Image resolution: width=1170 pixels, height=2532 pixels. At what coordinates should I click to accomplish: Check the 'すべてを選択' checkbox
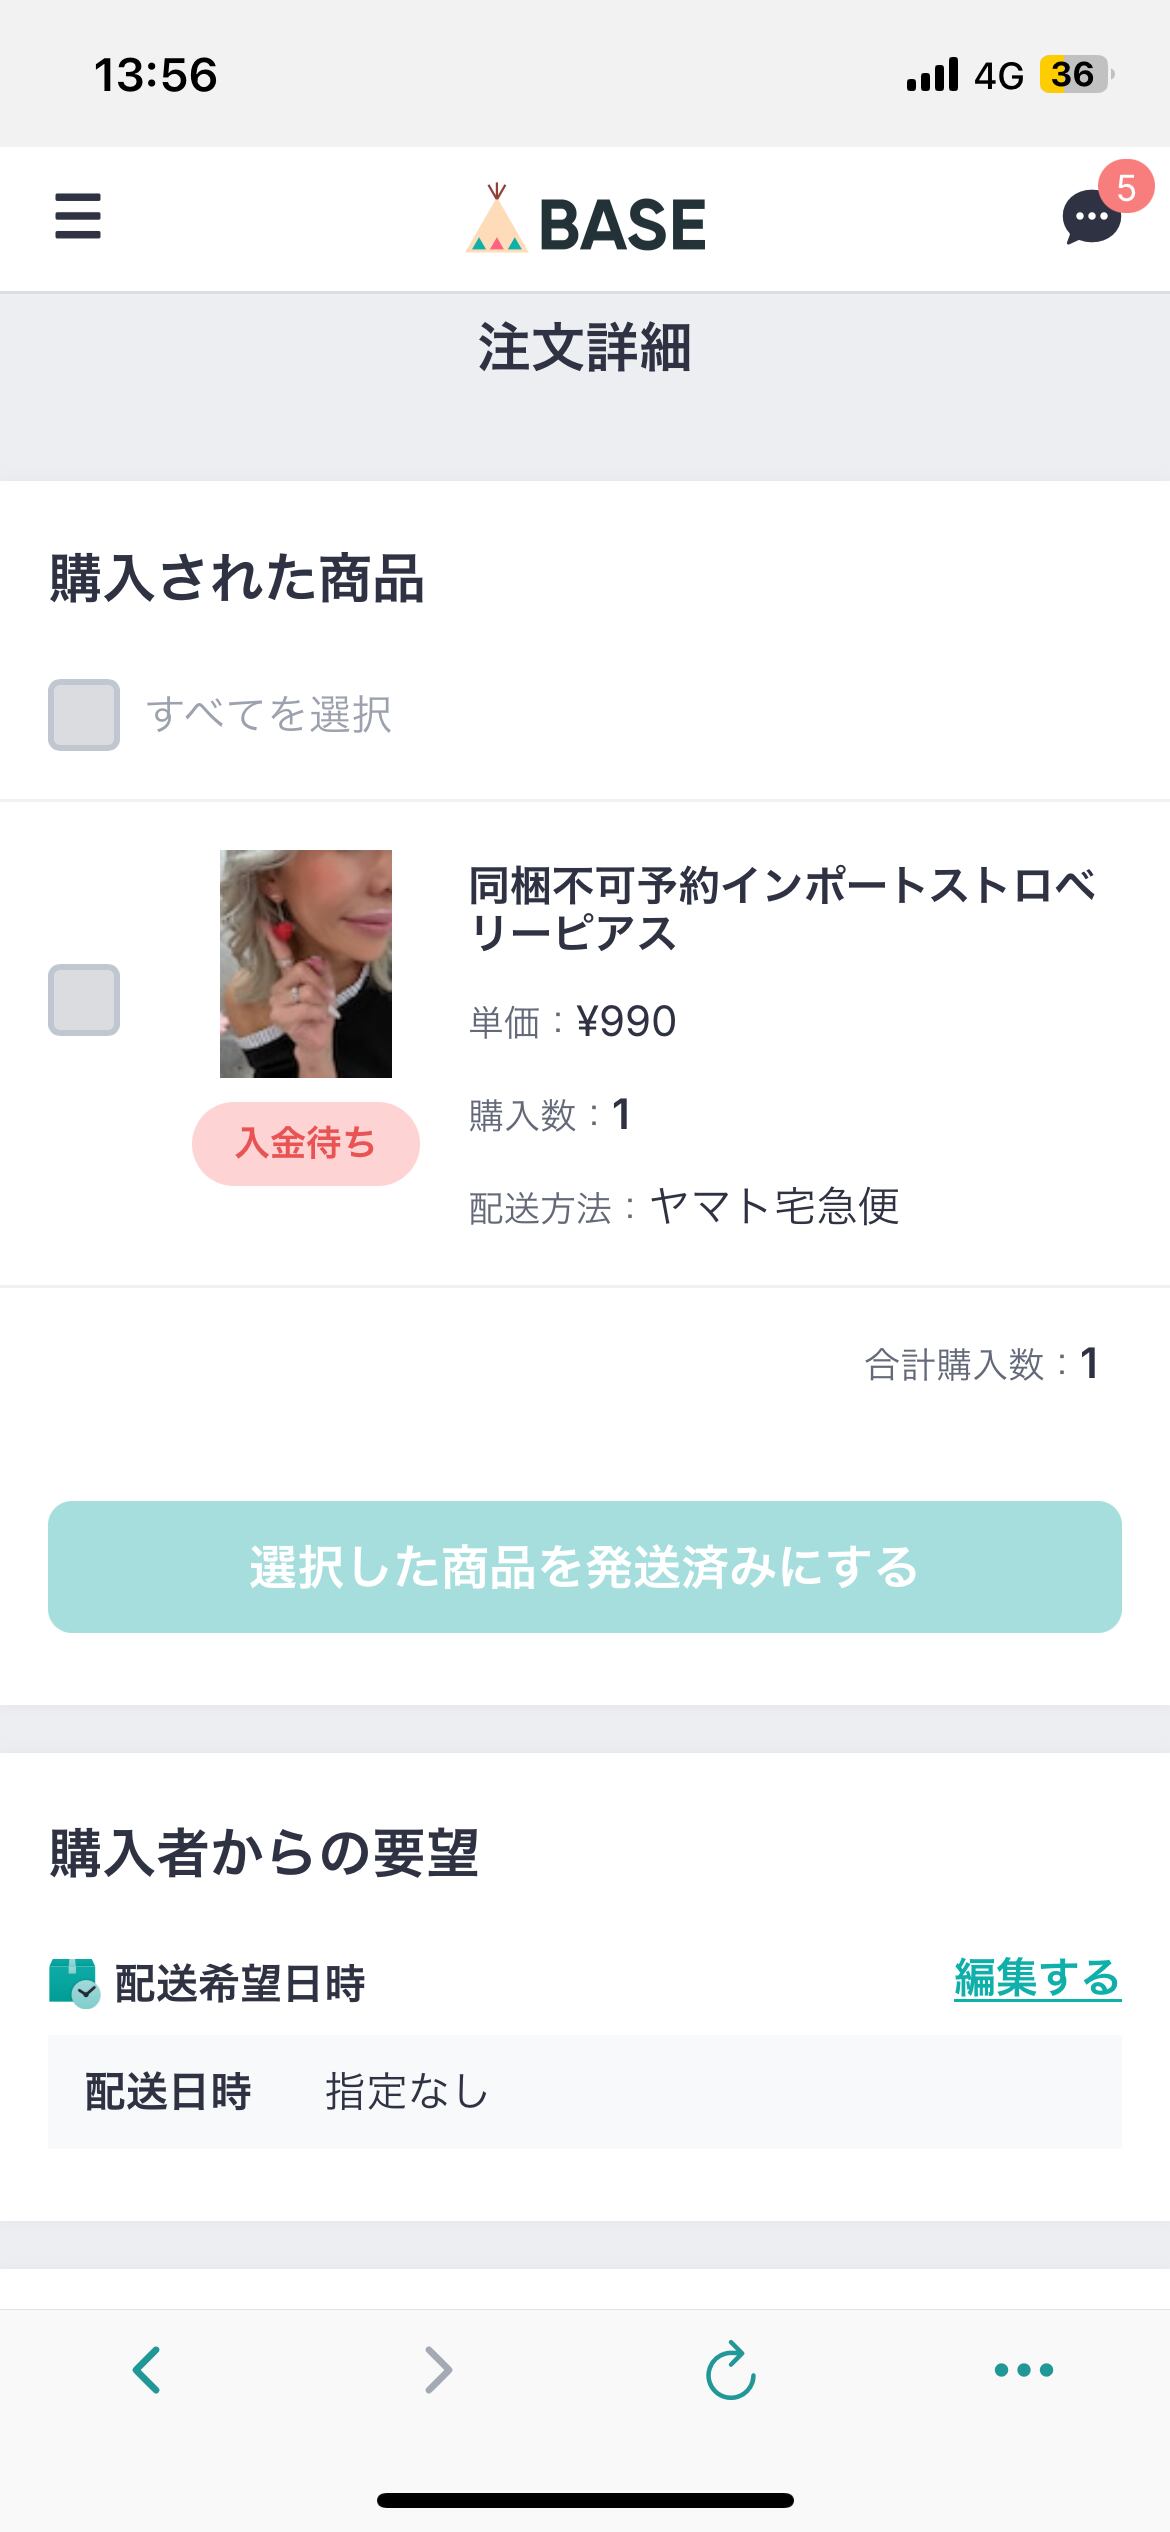coord(84,715)
